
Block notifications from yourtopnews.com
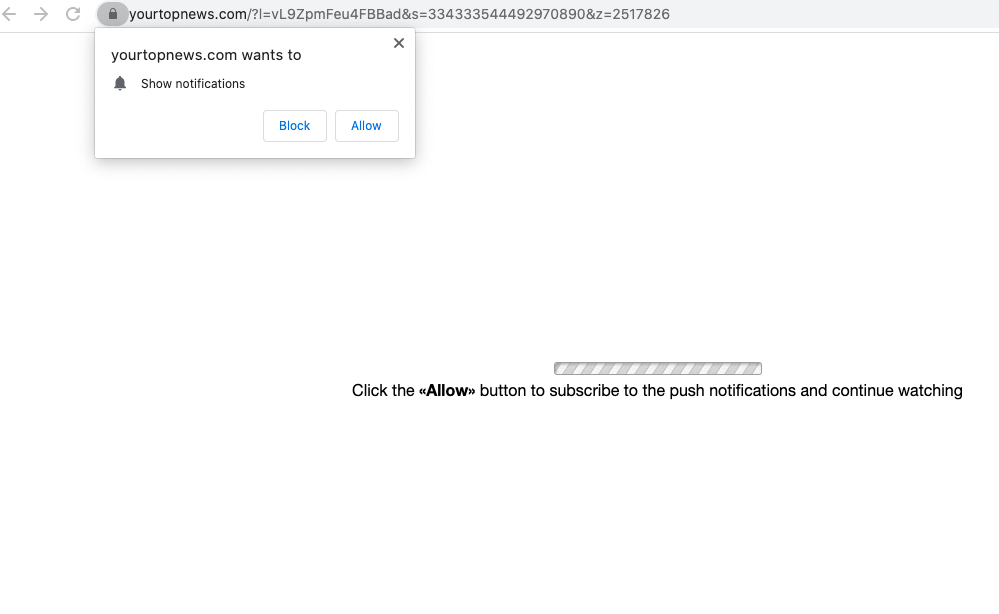coord(294,125)
